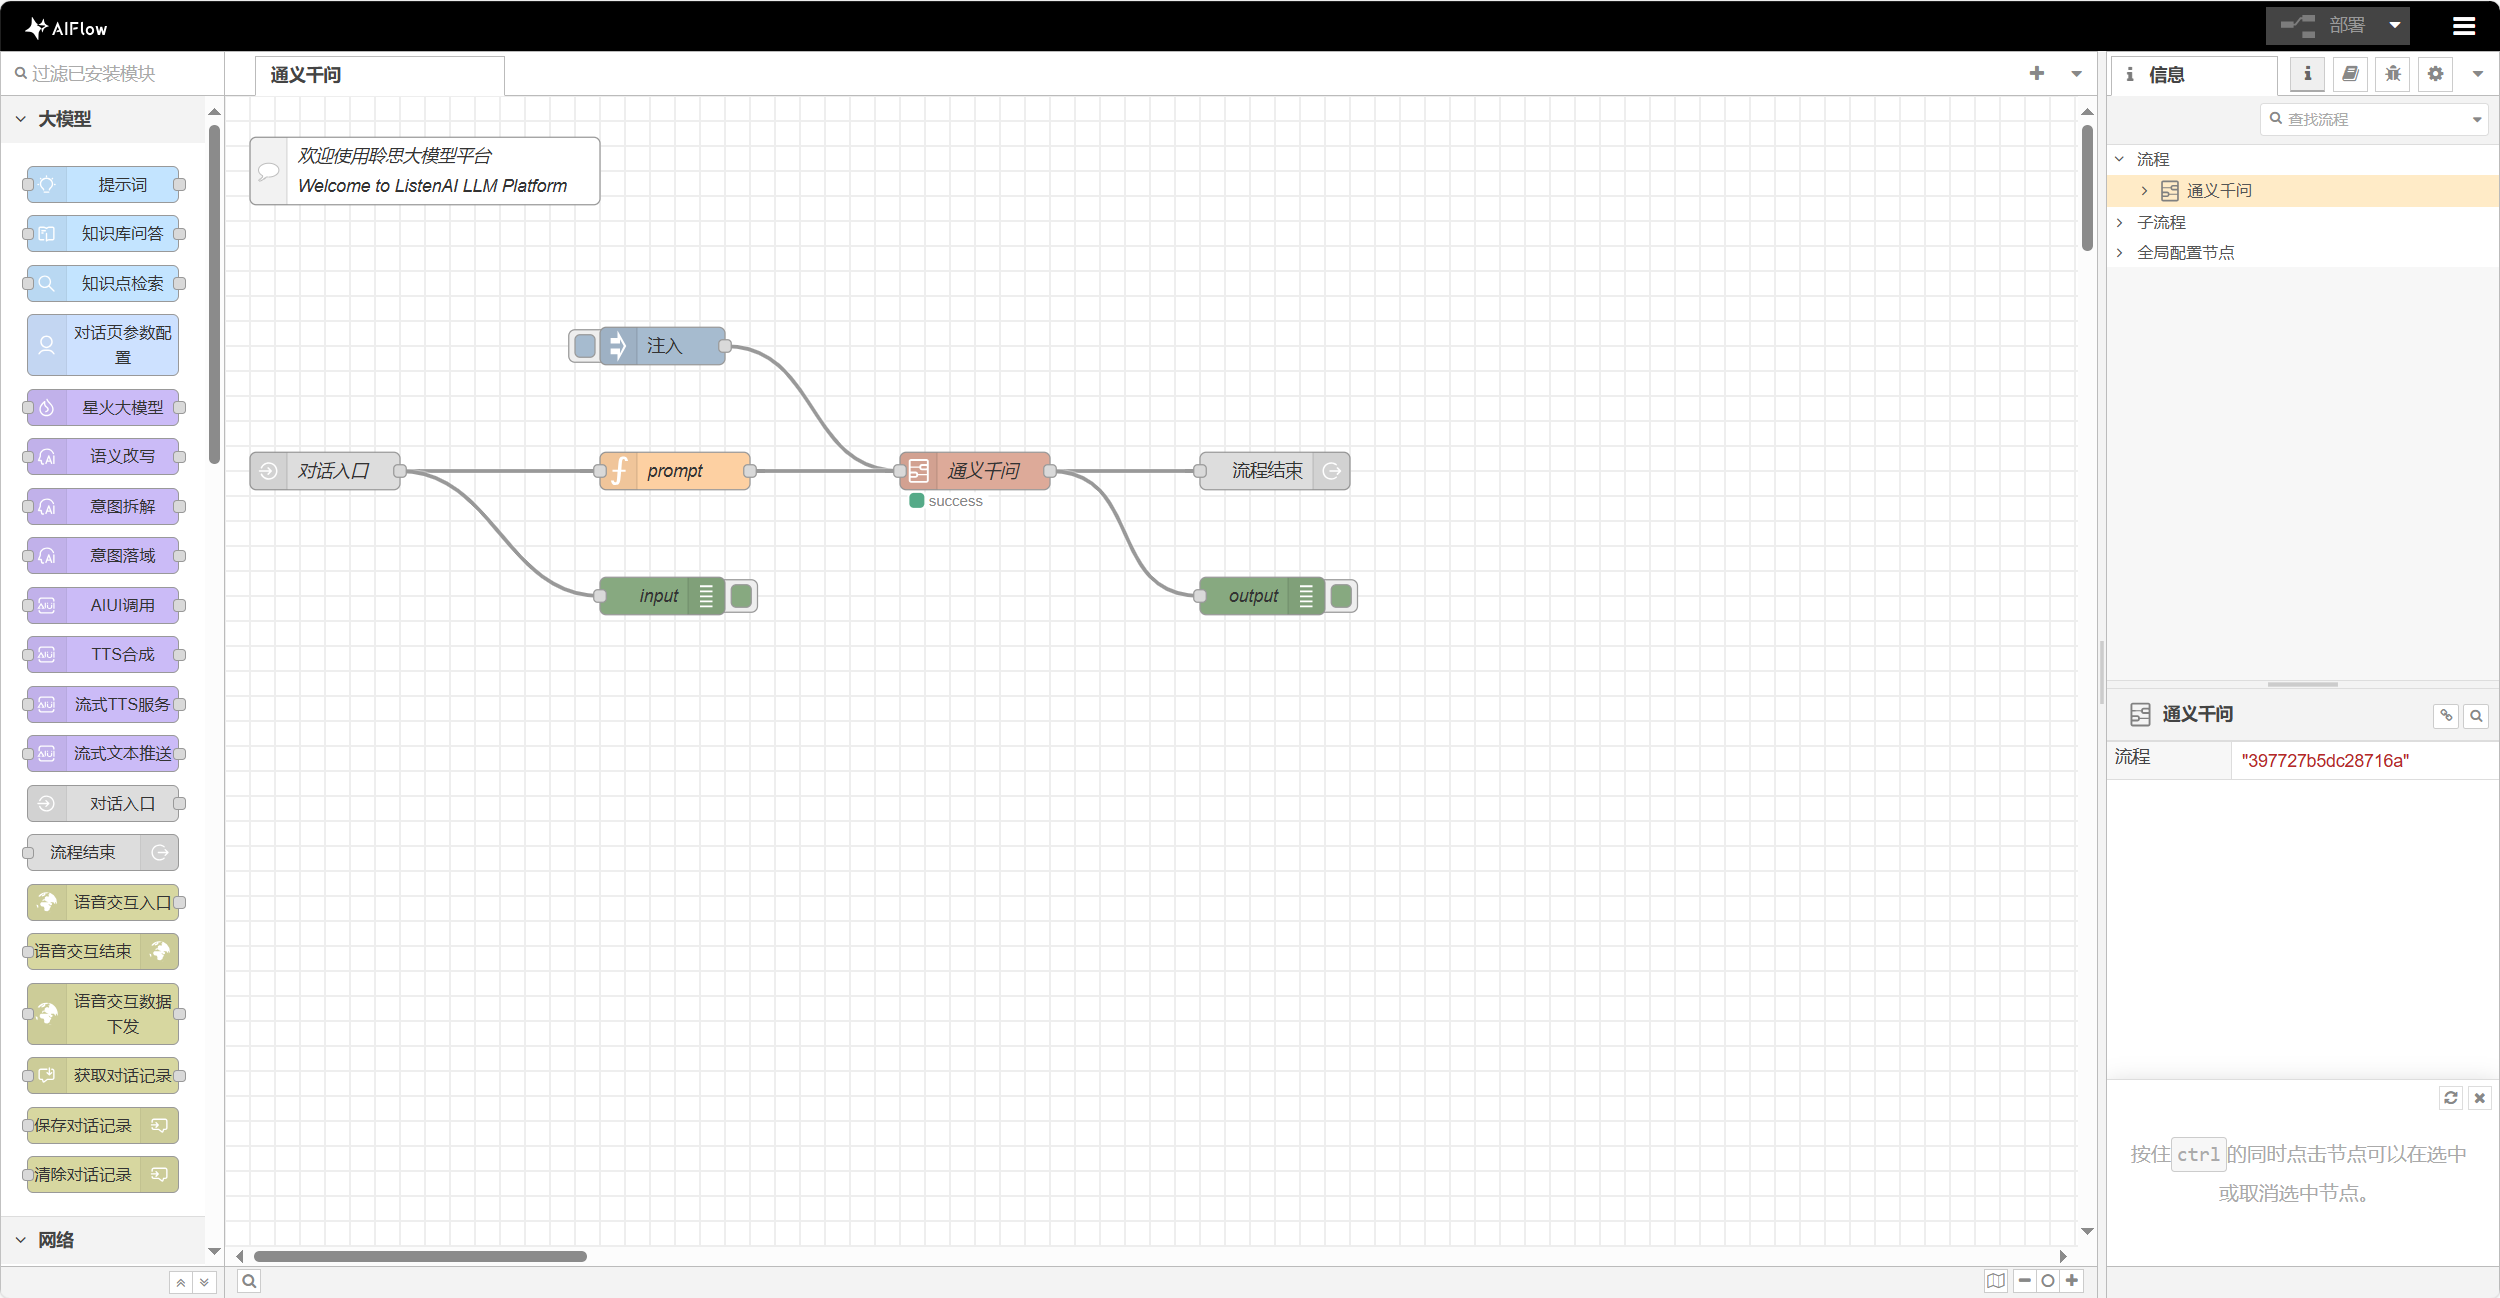Screen dimensions: 2500x1298
Task: Trigger the 注入 inject node button
Action: pos(585,346)
